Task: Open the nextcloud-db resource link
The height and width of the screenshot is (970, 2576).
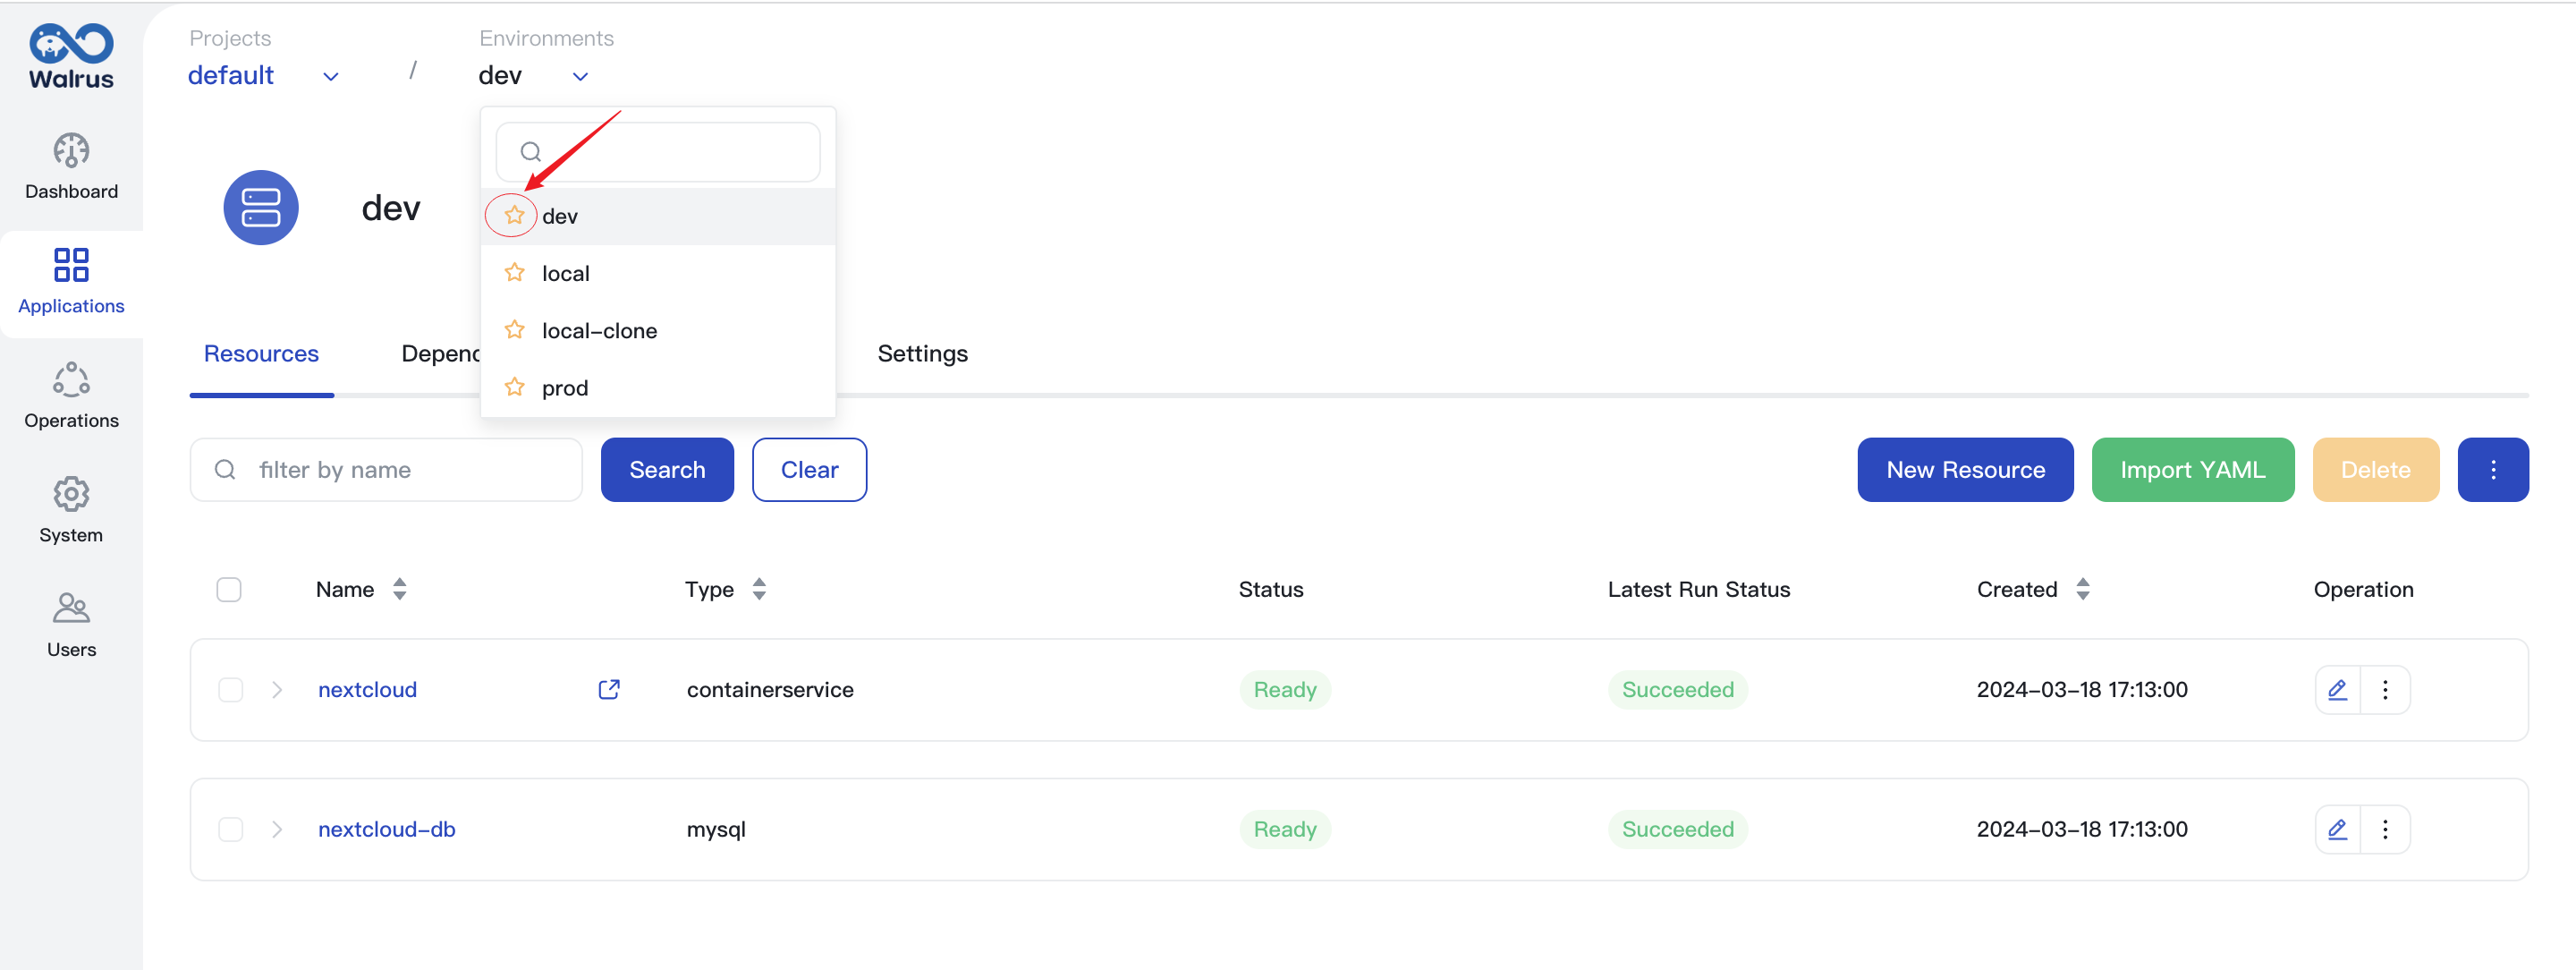Action: pos(386,829)
